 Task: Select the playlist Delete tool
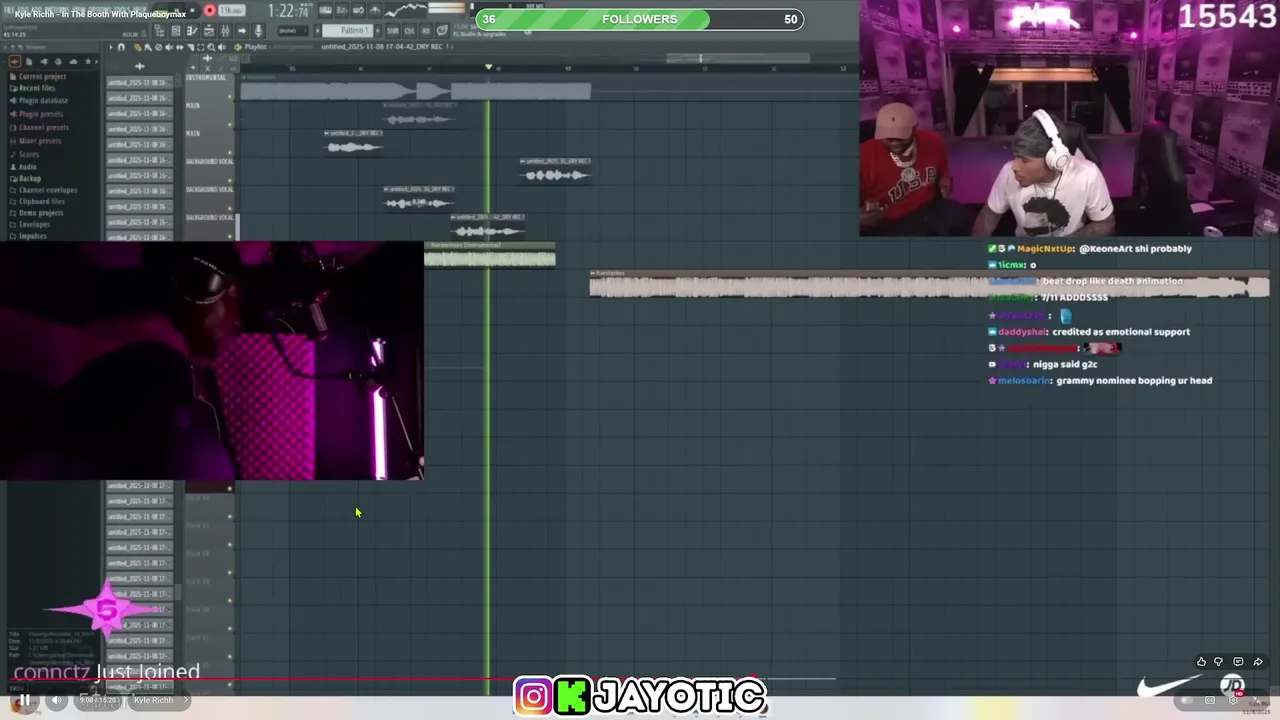(x=158, y=47)
